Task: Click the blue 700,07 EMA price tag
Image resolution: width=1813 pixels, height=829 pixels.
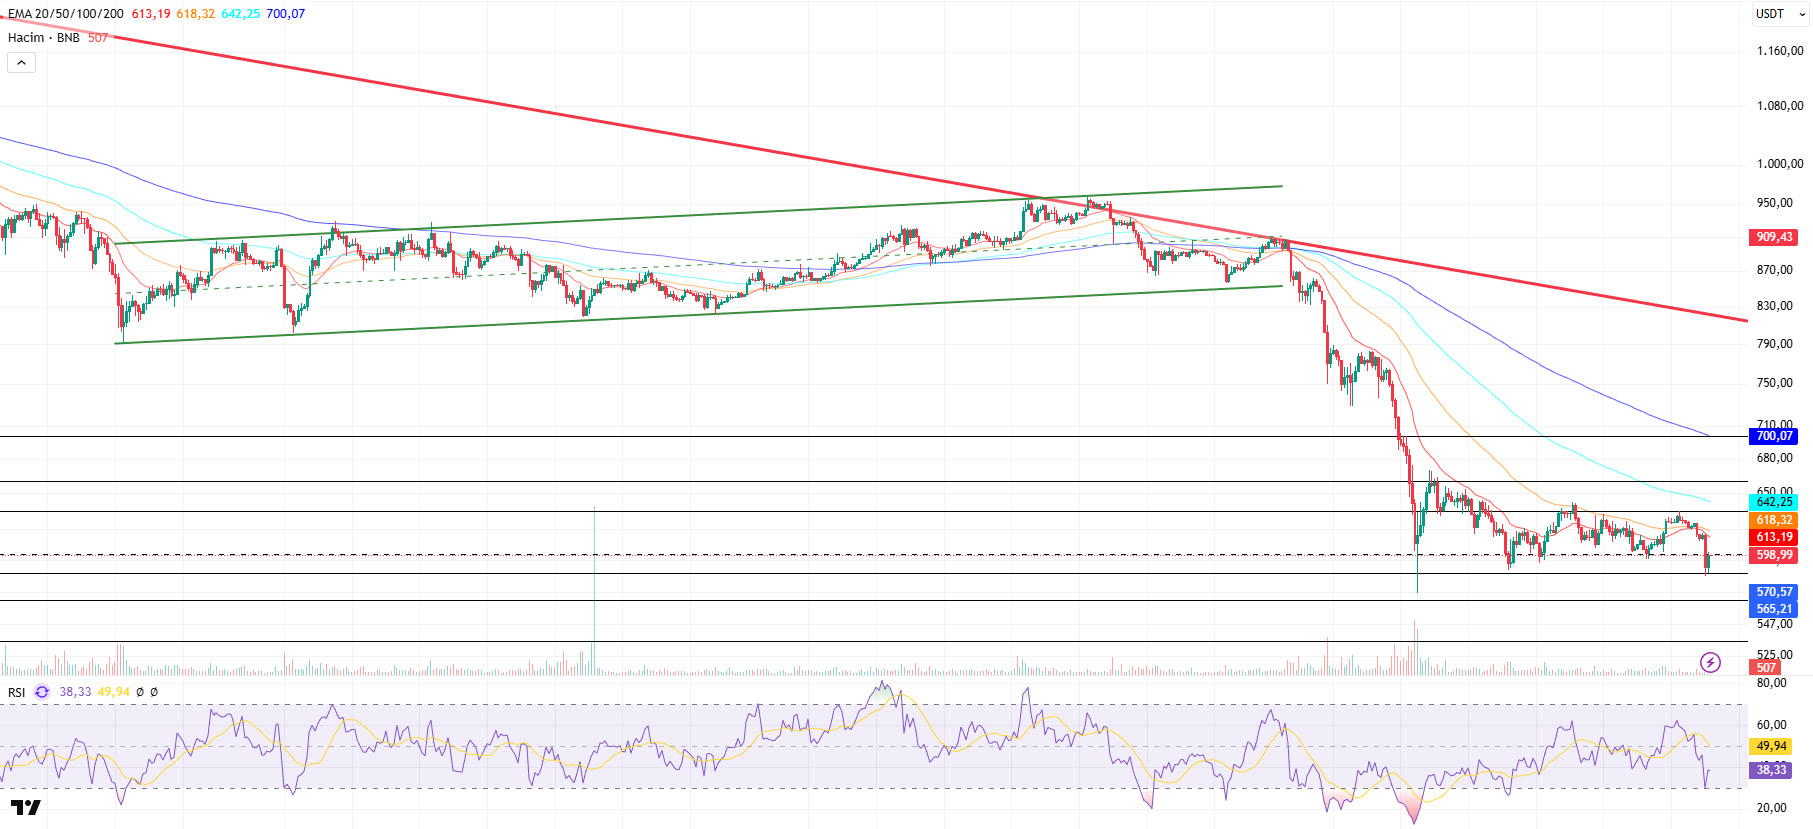Action: coord(1774,436)
